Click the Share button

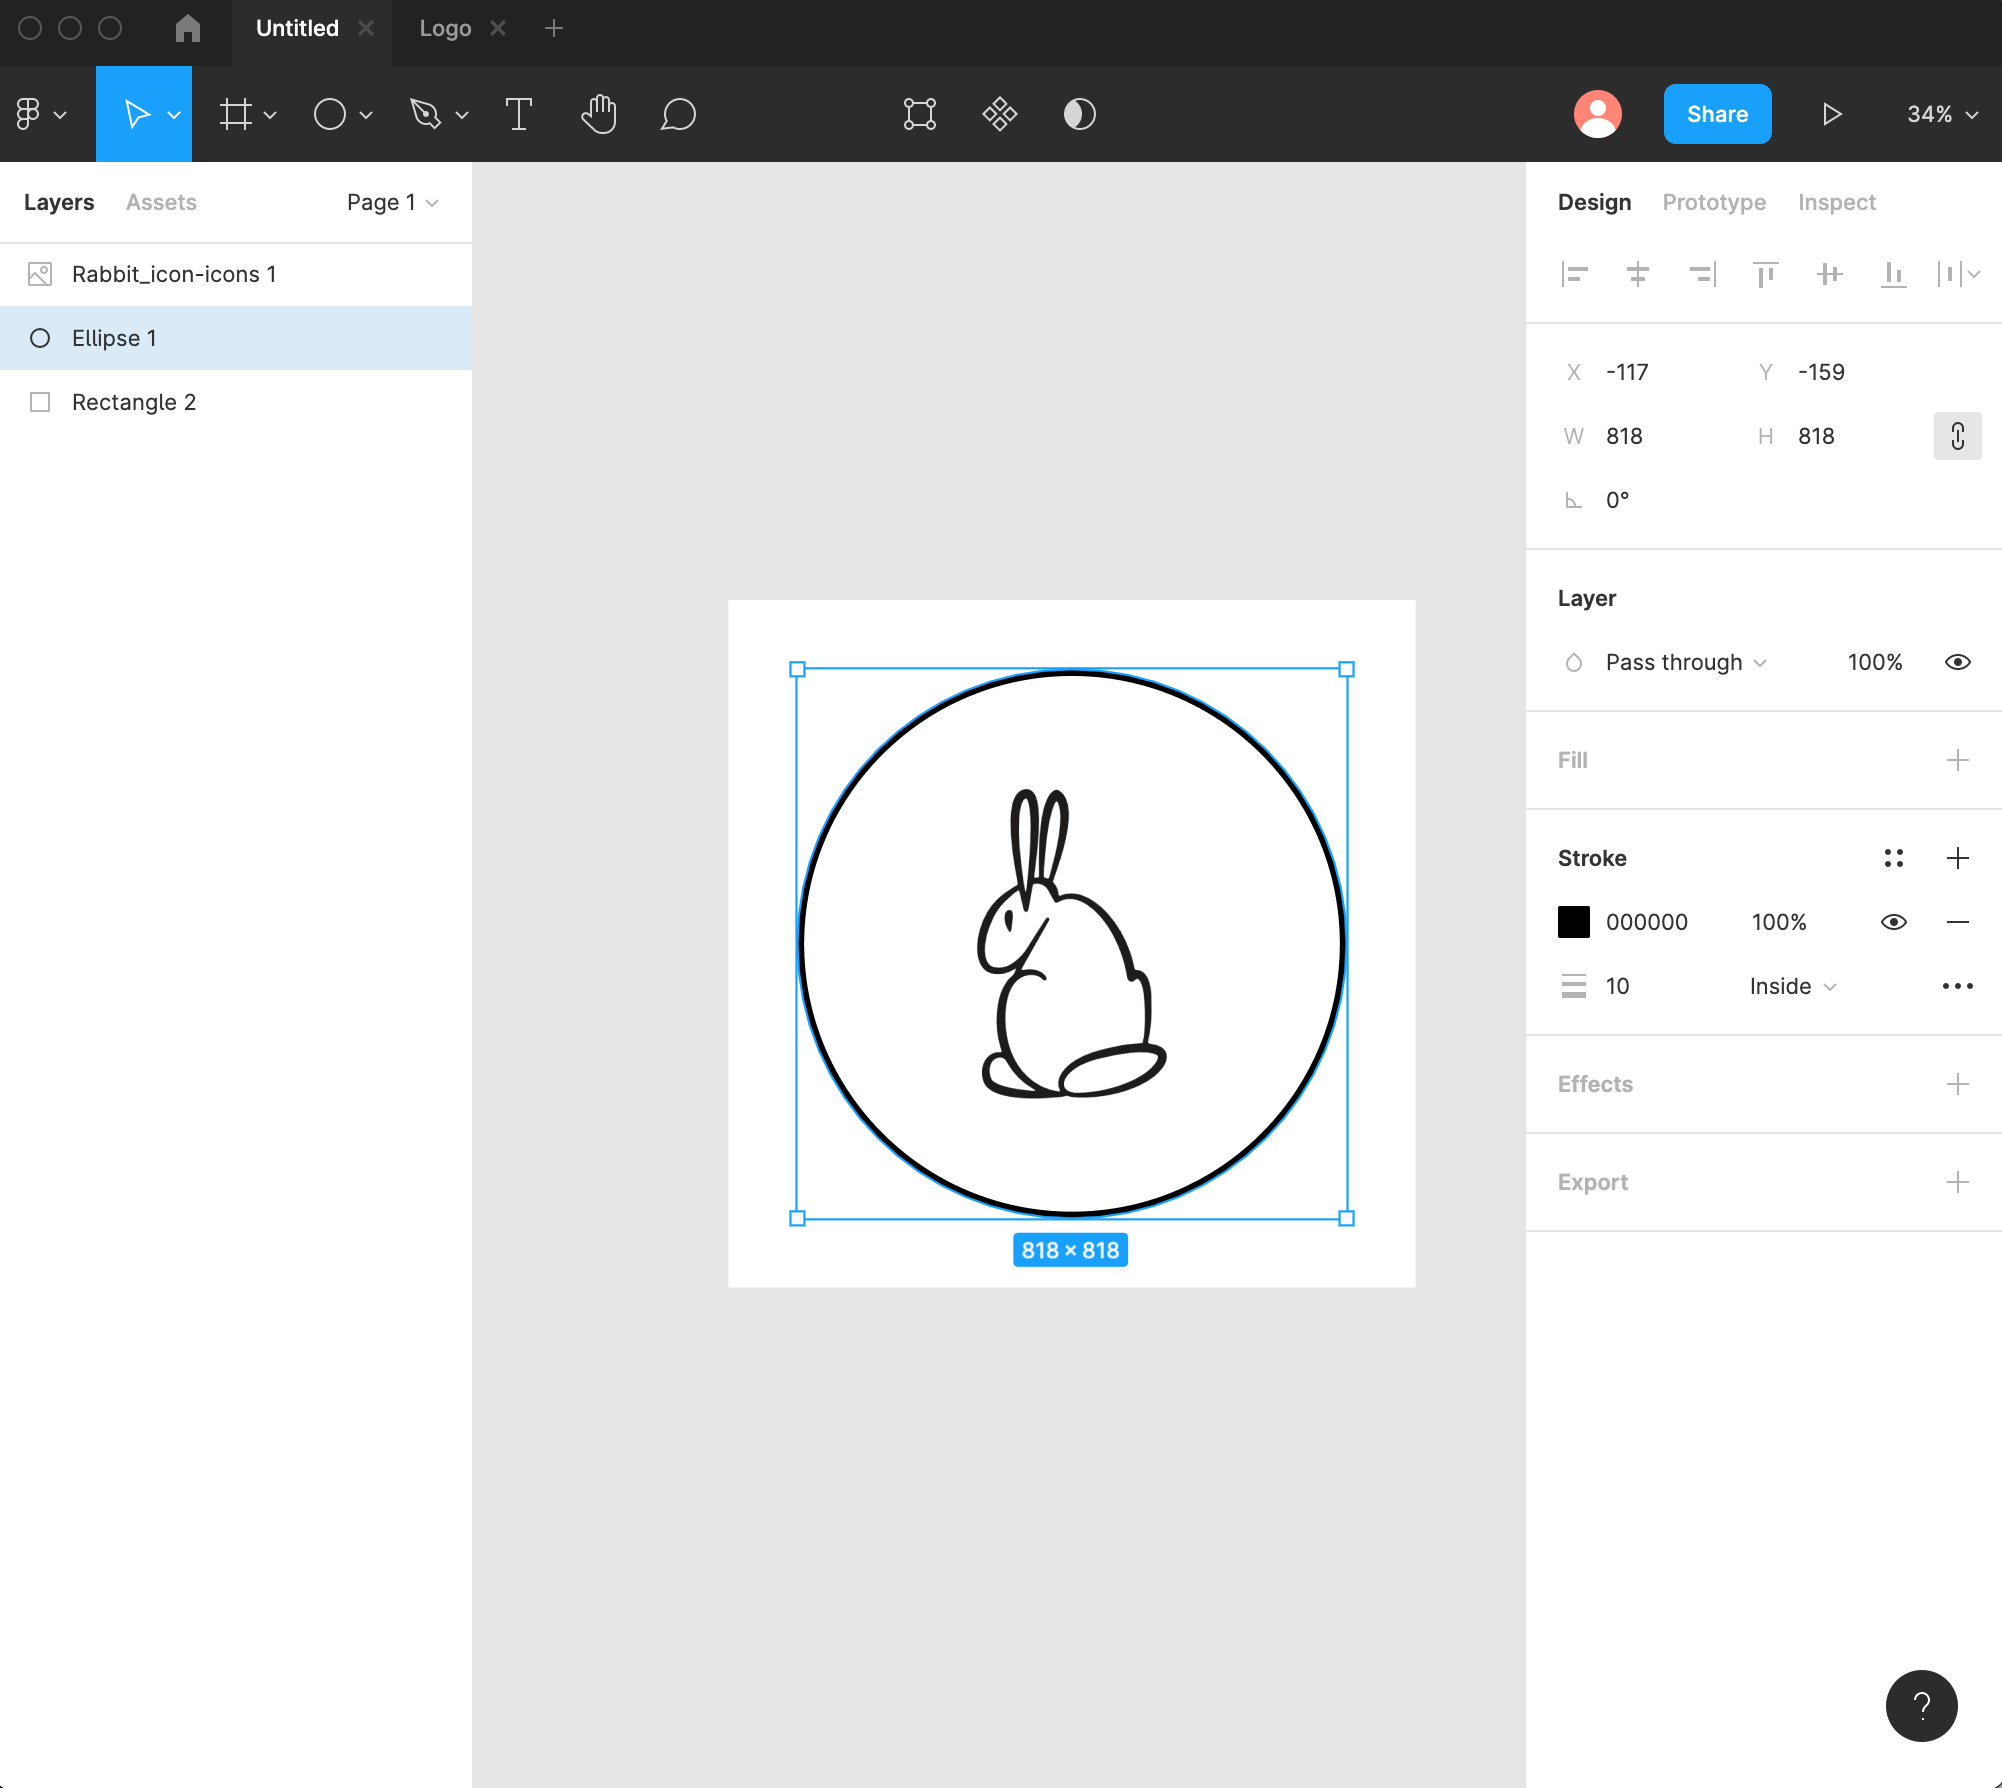(x=1717, y=114)
